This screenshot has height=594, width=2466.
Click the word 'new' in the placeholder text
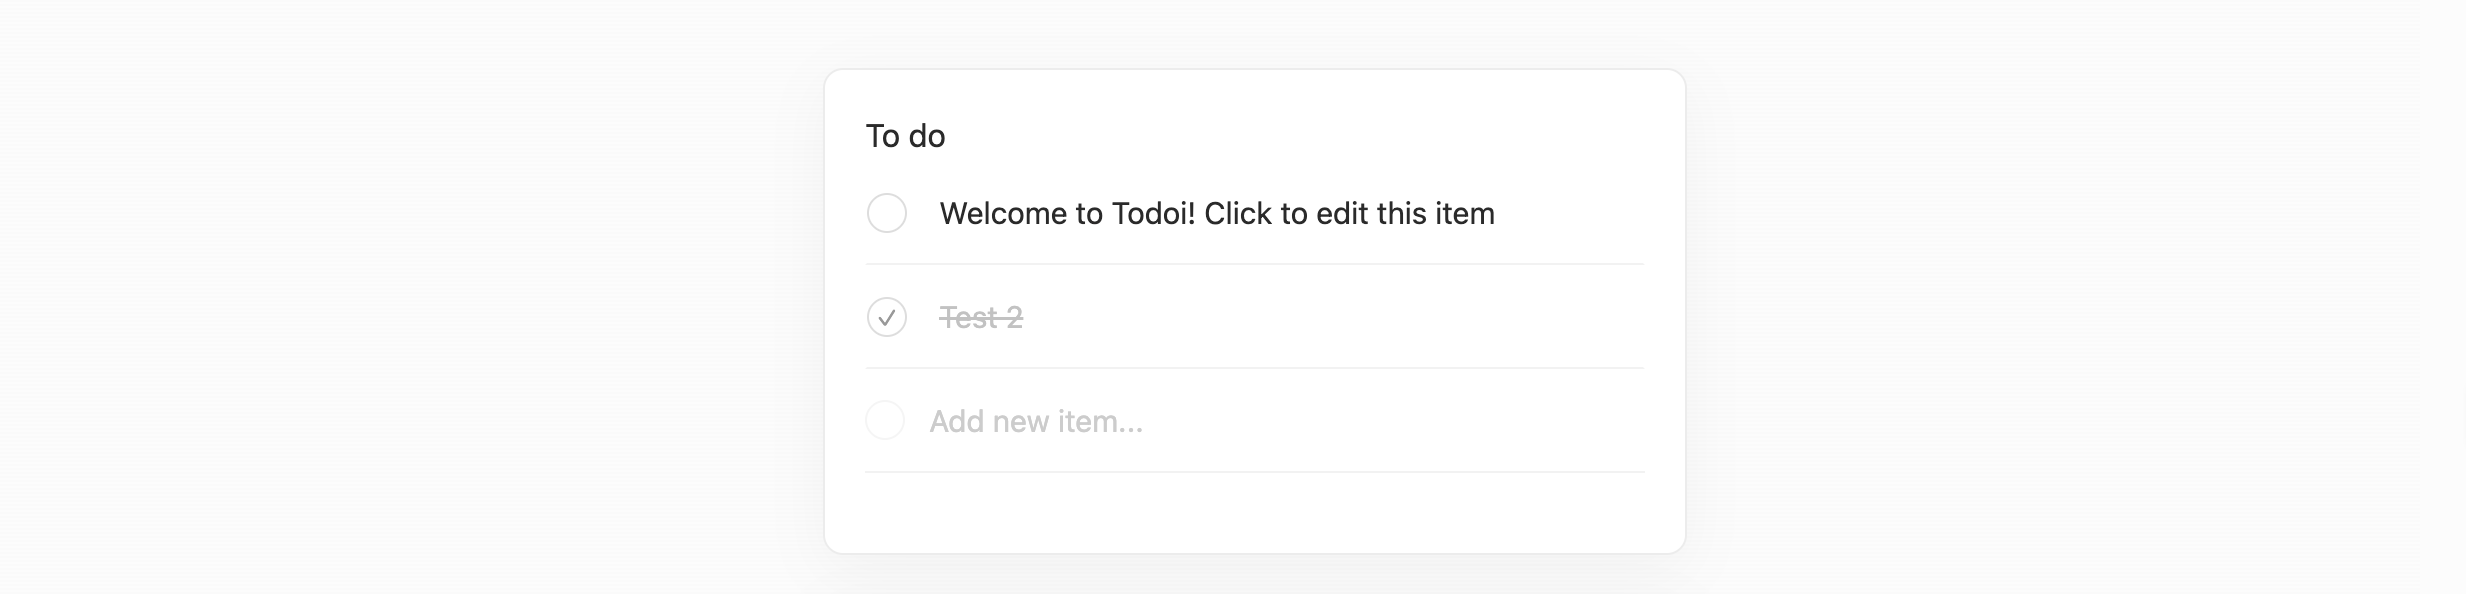click(x=1021, y=422)
